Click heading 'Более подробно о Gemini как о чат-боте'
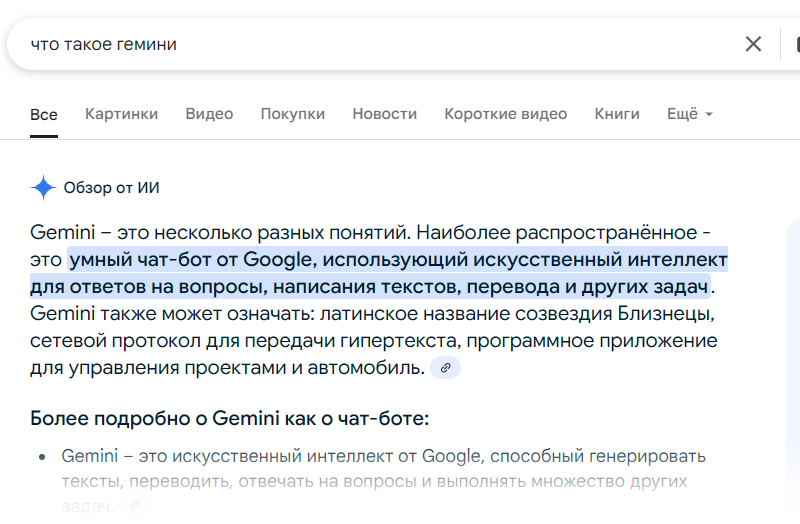 pyautogui.click(x=229, y=418)
